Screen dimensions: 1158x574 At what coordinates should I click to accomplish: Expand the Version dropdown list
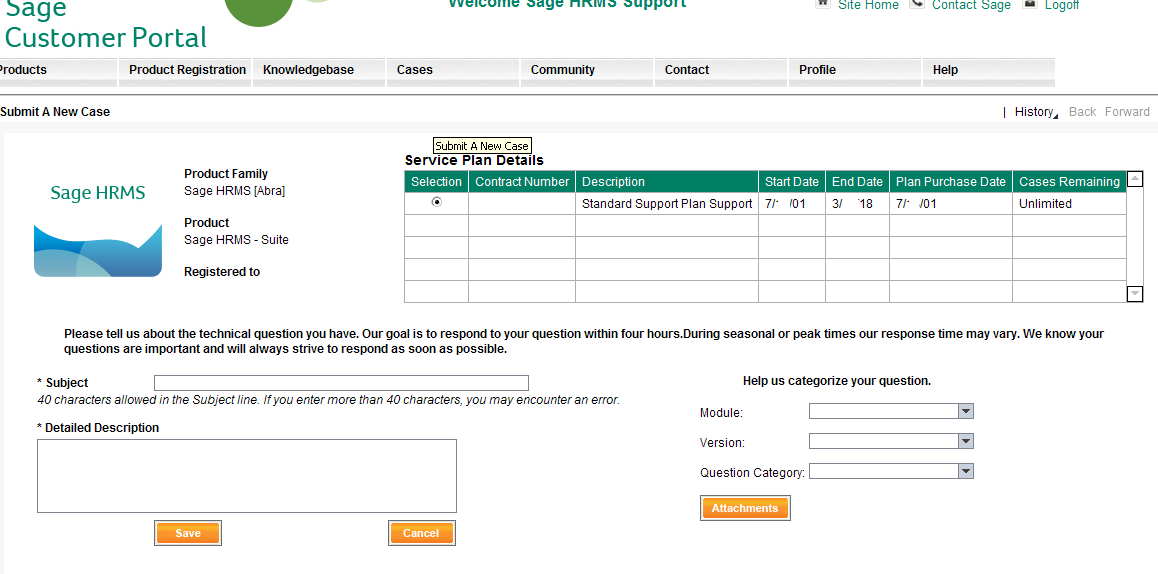click(965, 441)
